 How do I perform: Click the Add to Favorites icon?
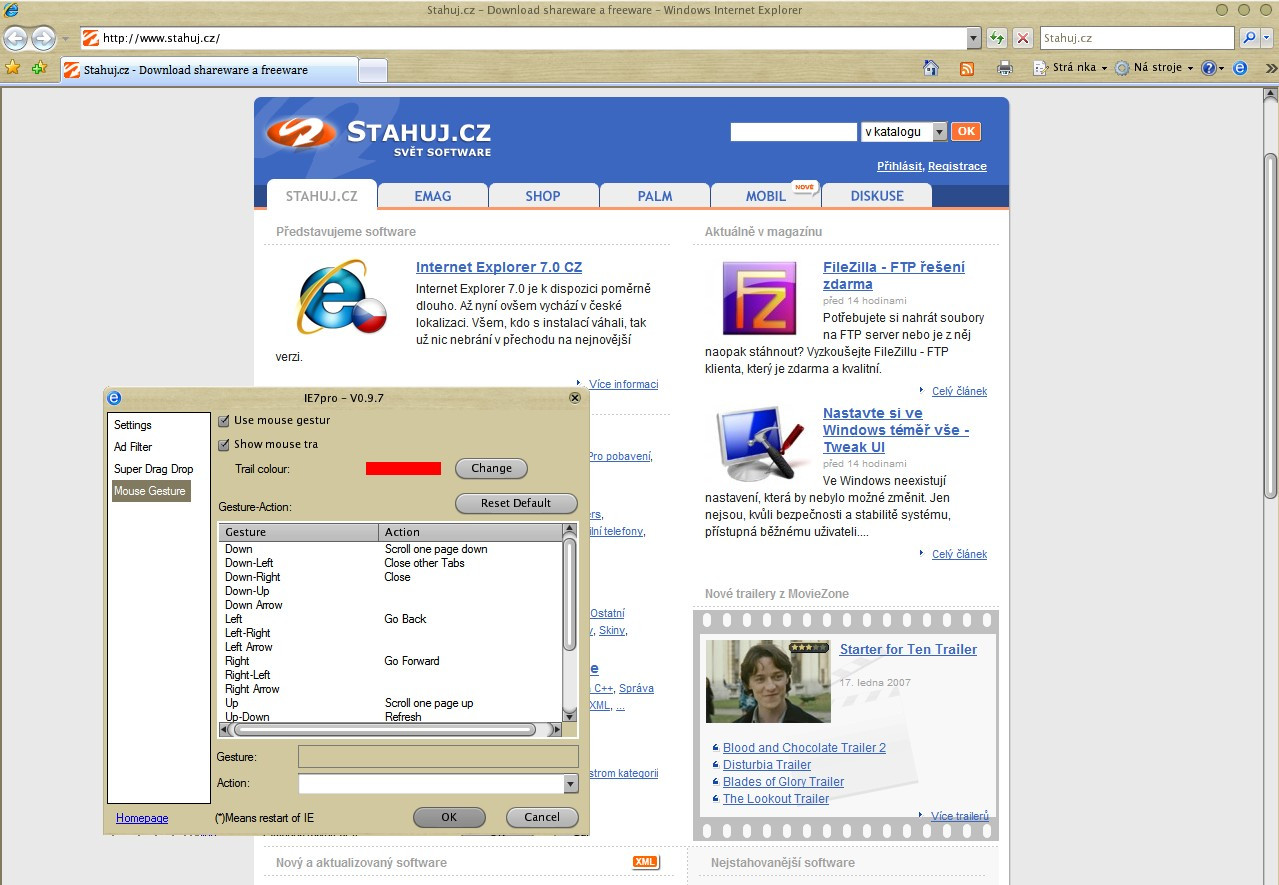(x=39, y=68)
